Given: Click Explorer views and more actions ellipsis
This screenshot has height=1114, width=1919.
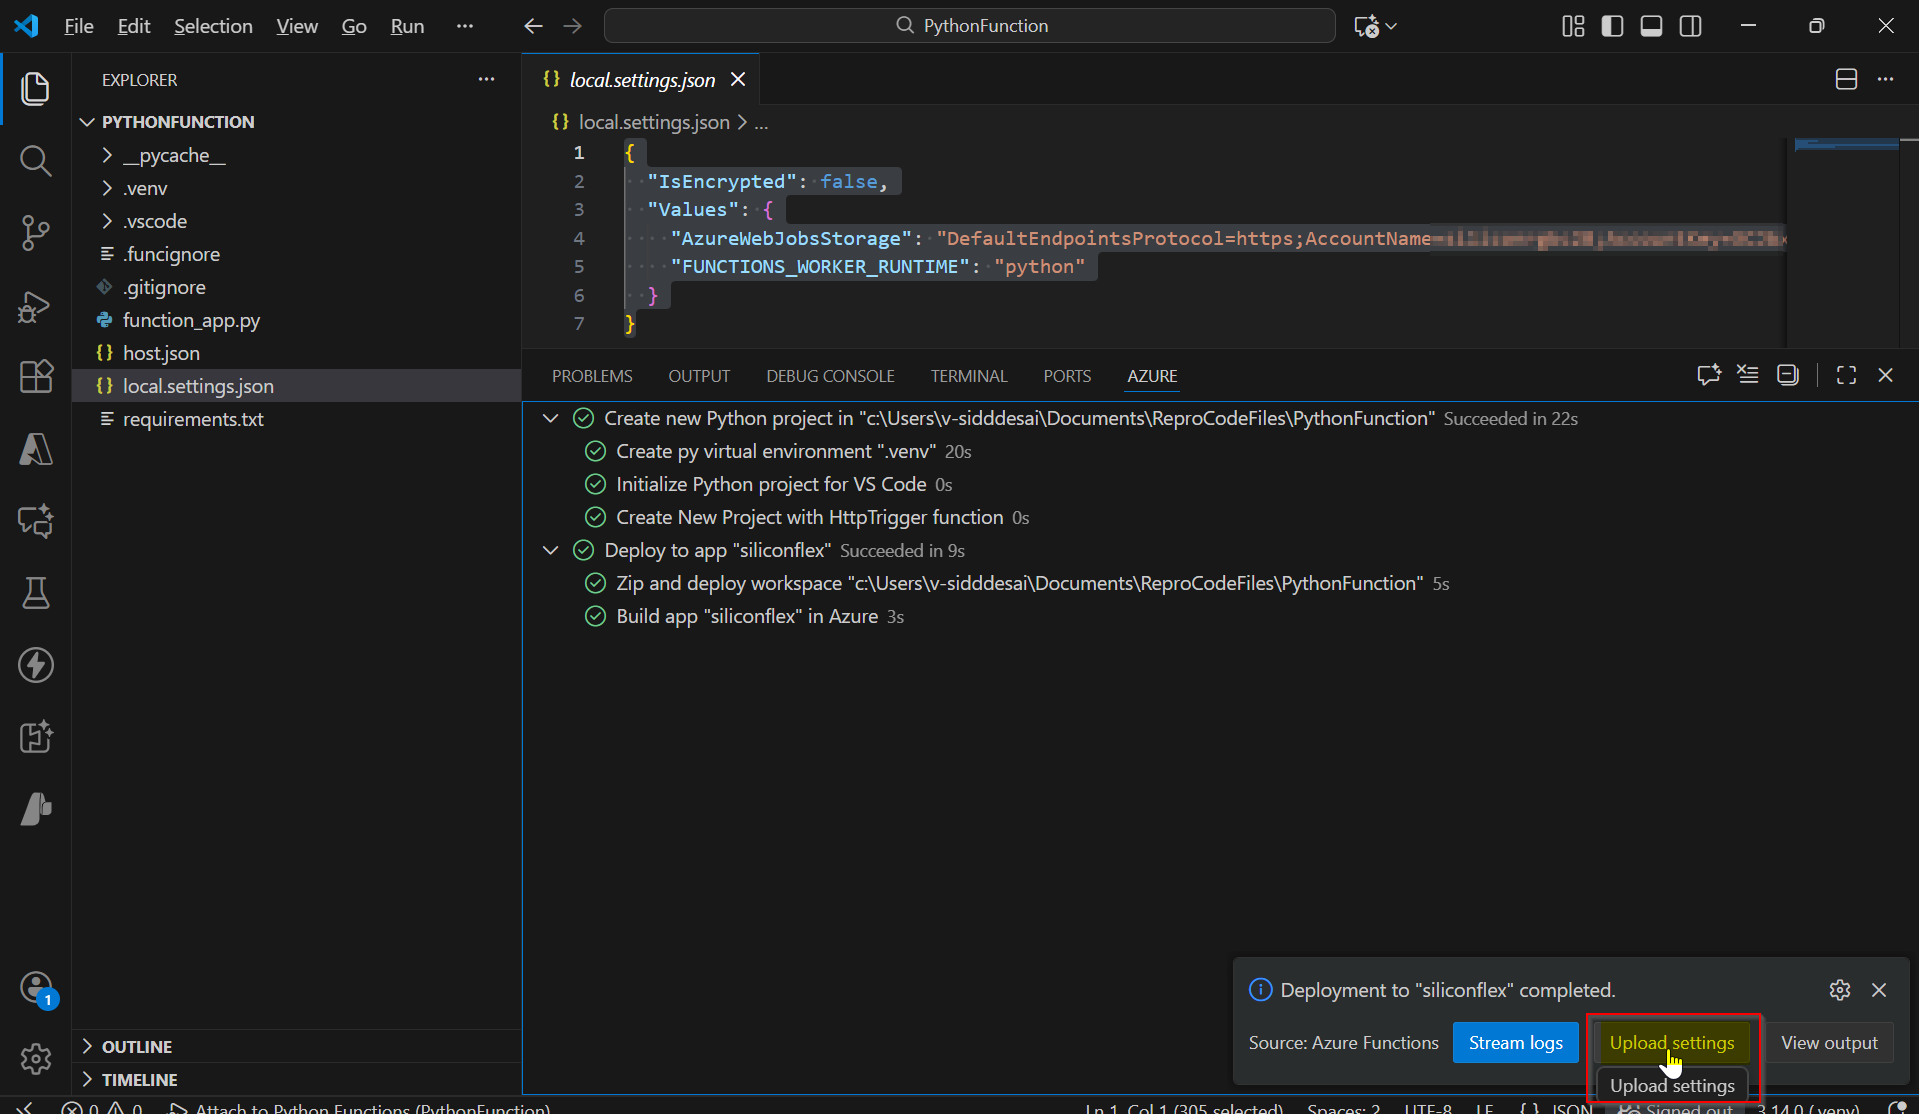Looking at the screenshot, I should click(486, 79).
